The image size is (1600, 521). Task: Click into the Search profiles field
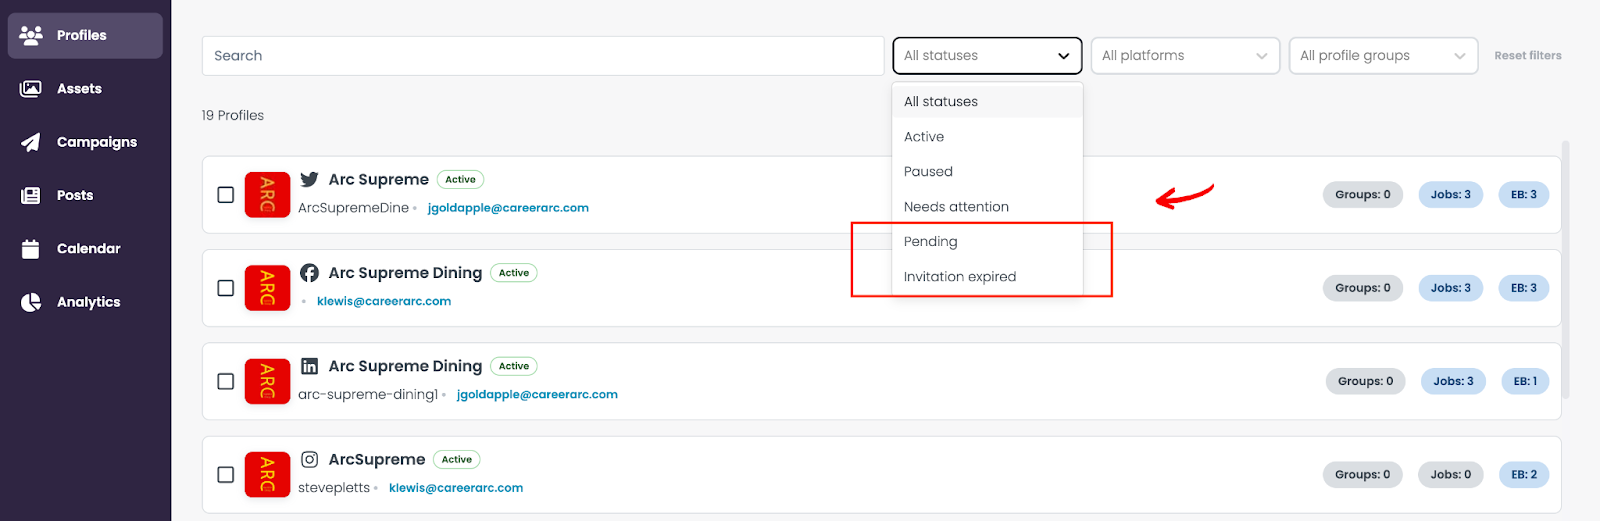pyautogui.click(x=543, y=56)
